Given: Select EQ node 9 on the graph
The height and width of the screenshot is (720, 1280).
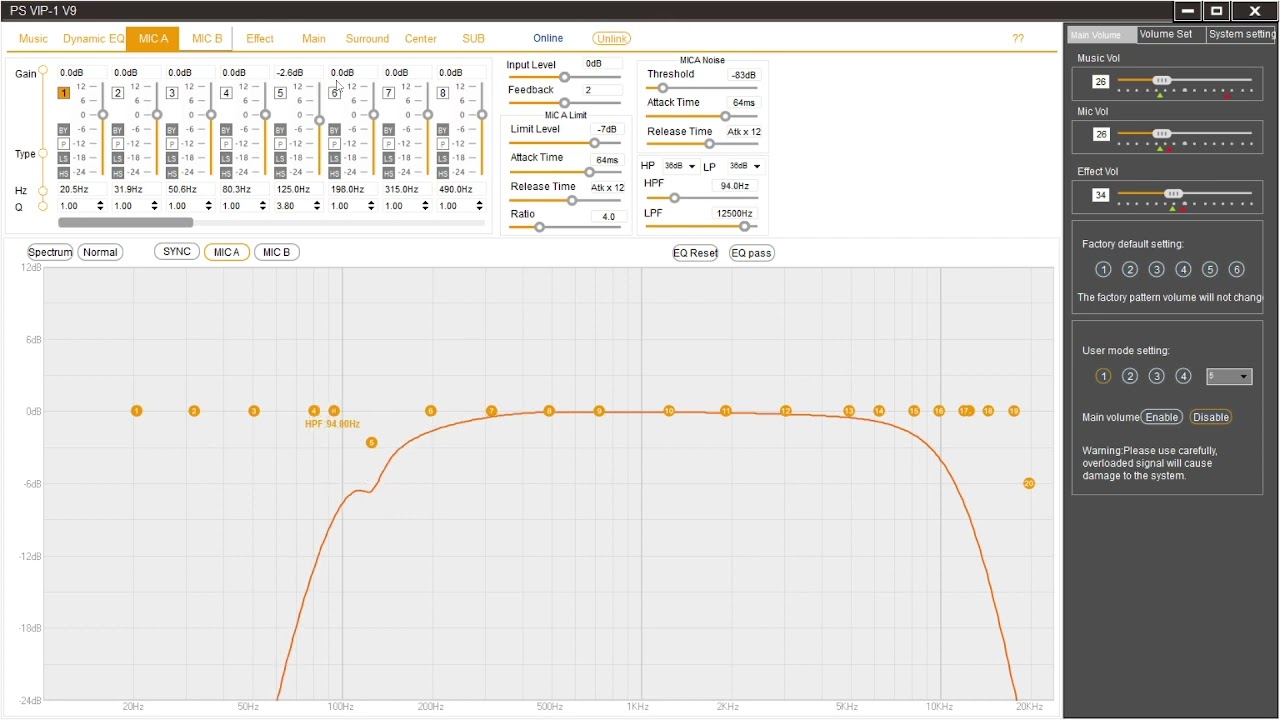Looking at the screenshot, I should [x=599, y=411].
